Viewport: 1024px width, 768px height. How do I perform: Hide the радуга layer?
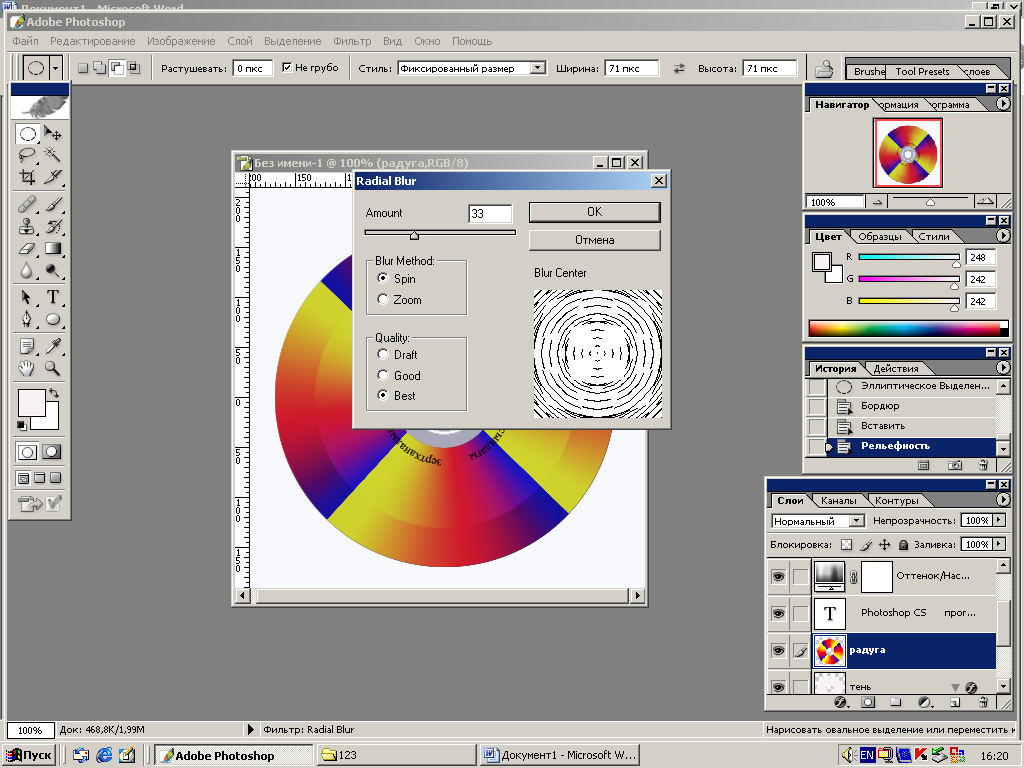(778, 650)
